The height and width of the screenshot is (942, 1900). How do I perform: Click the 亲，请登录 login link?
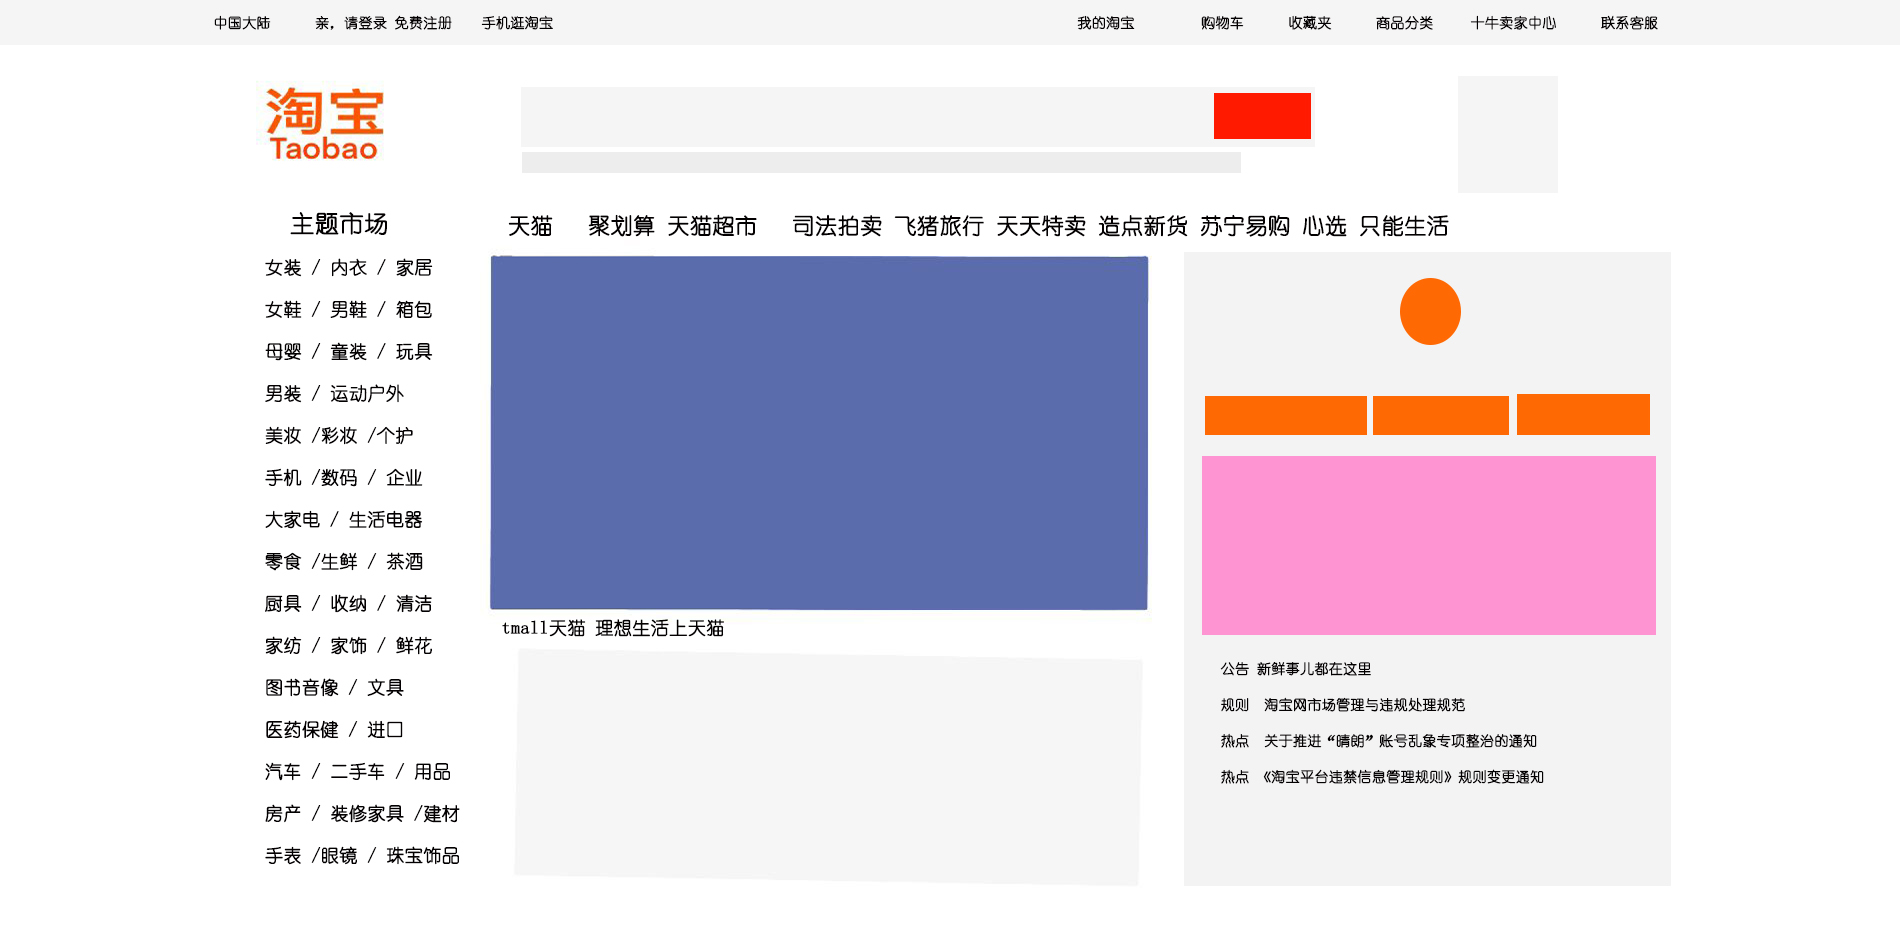351,23
